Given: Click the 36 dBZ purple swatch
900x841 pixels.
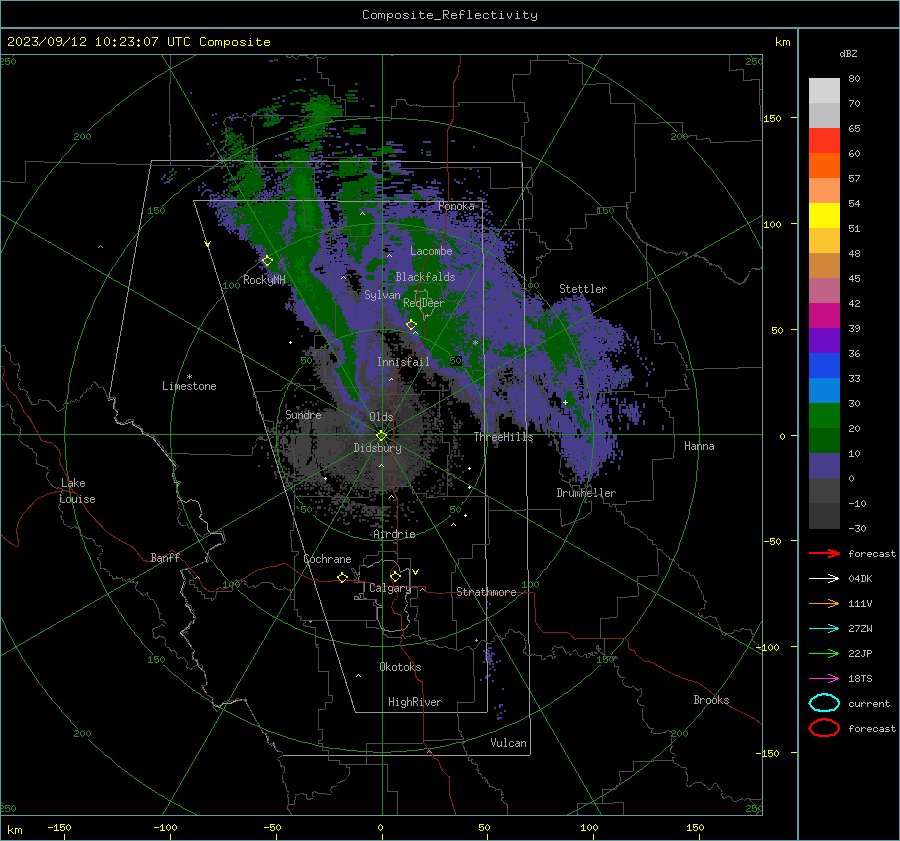Looking at the screenshot, I should click(824, 340).
